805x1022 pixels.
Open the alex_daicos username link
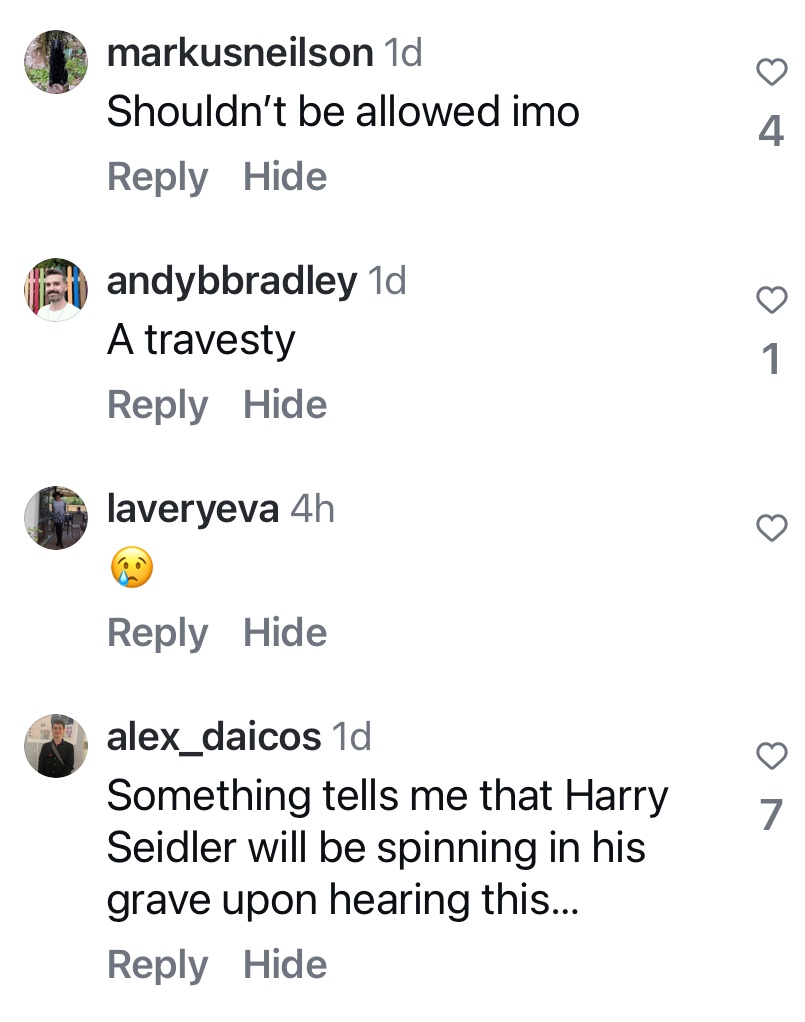click(213, 738)
